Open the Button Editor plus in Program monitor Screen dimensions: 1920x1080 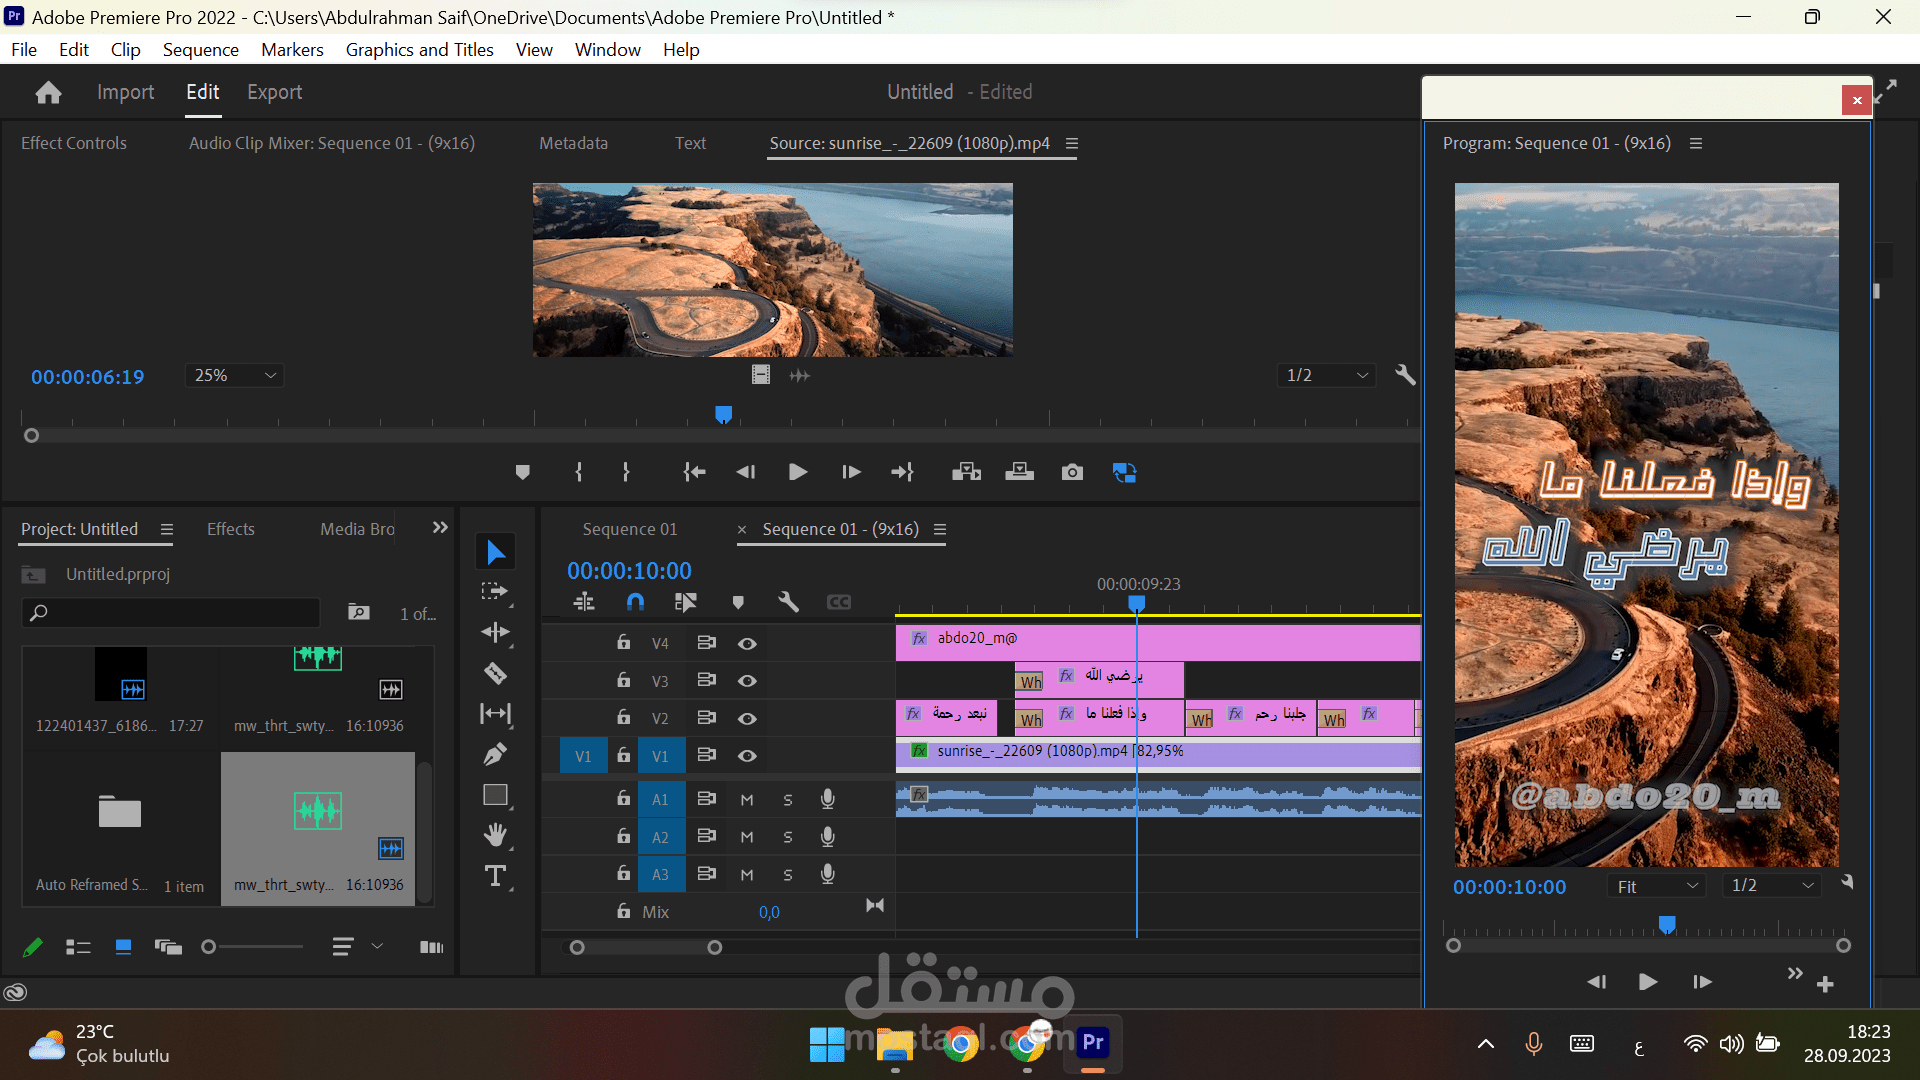[x=1825, y=985]
